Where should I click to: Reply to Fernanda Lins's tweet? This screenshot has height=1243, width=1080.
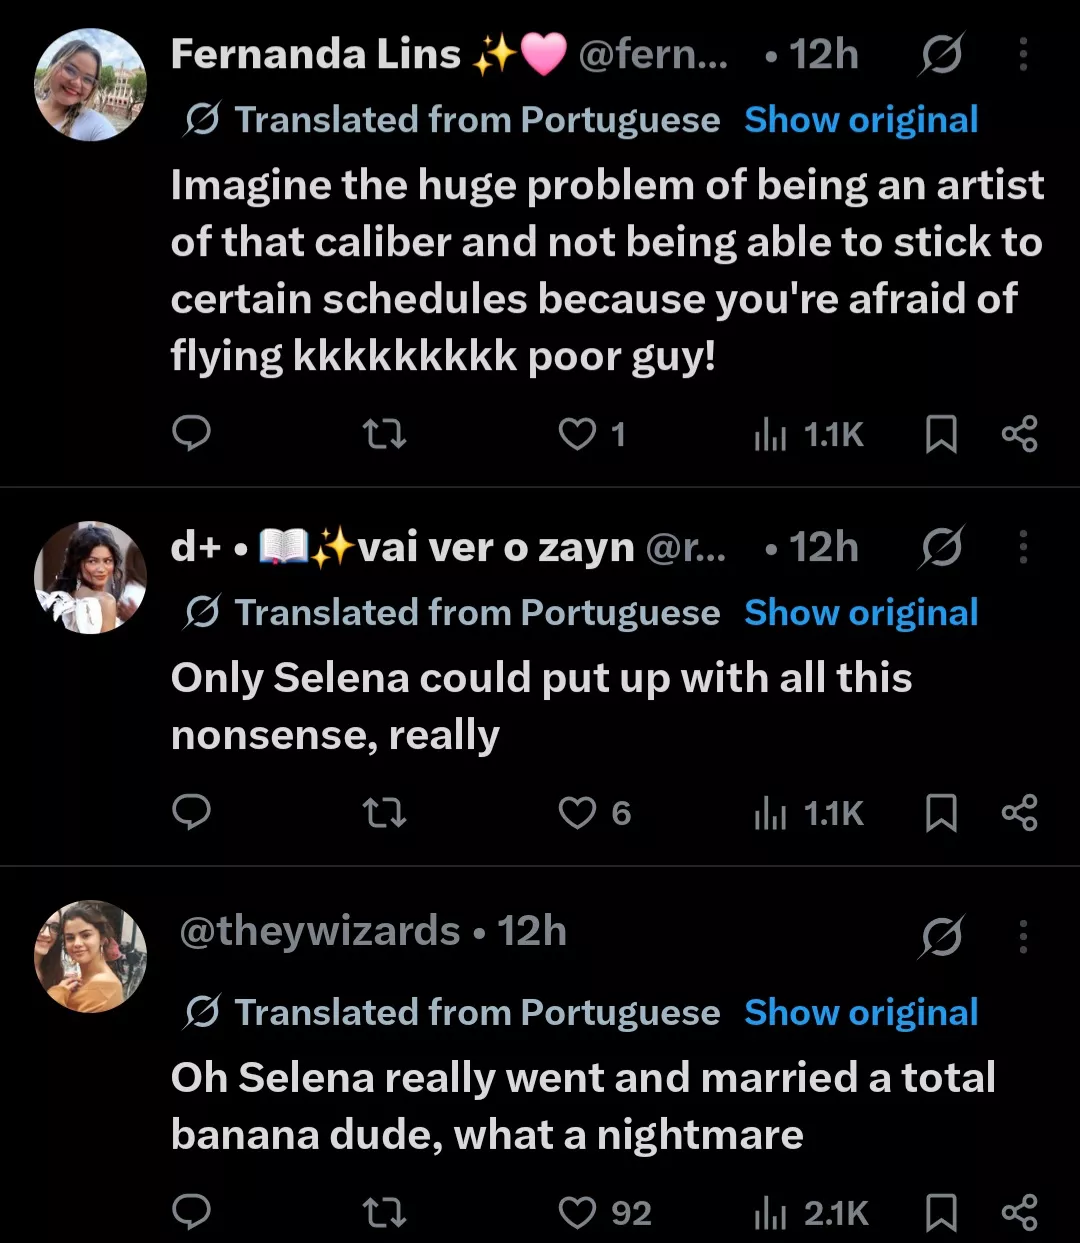[191, 434]
